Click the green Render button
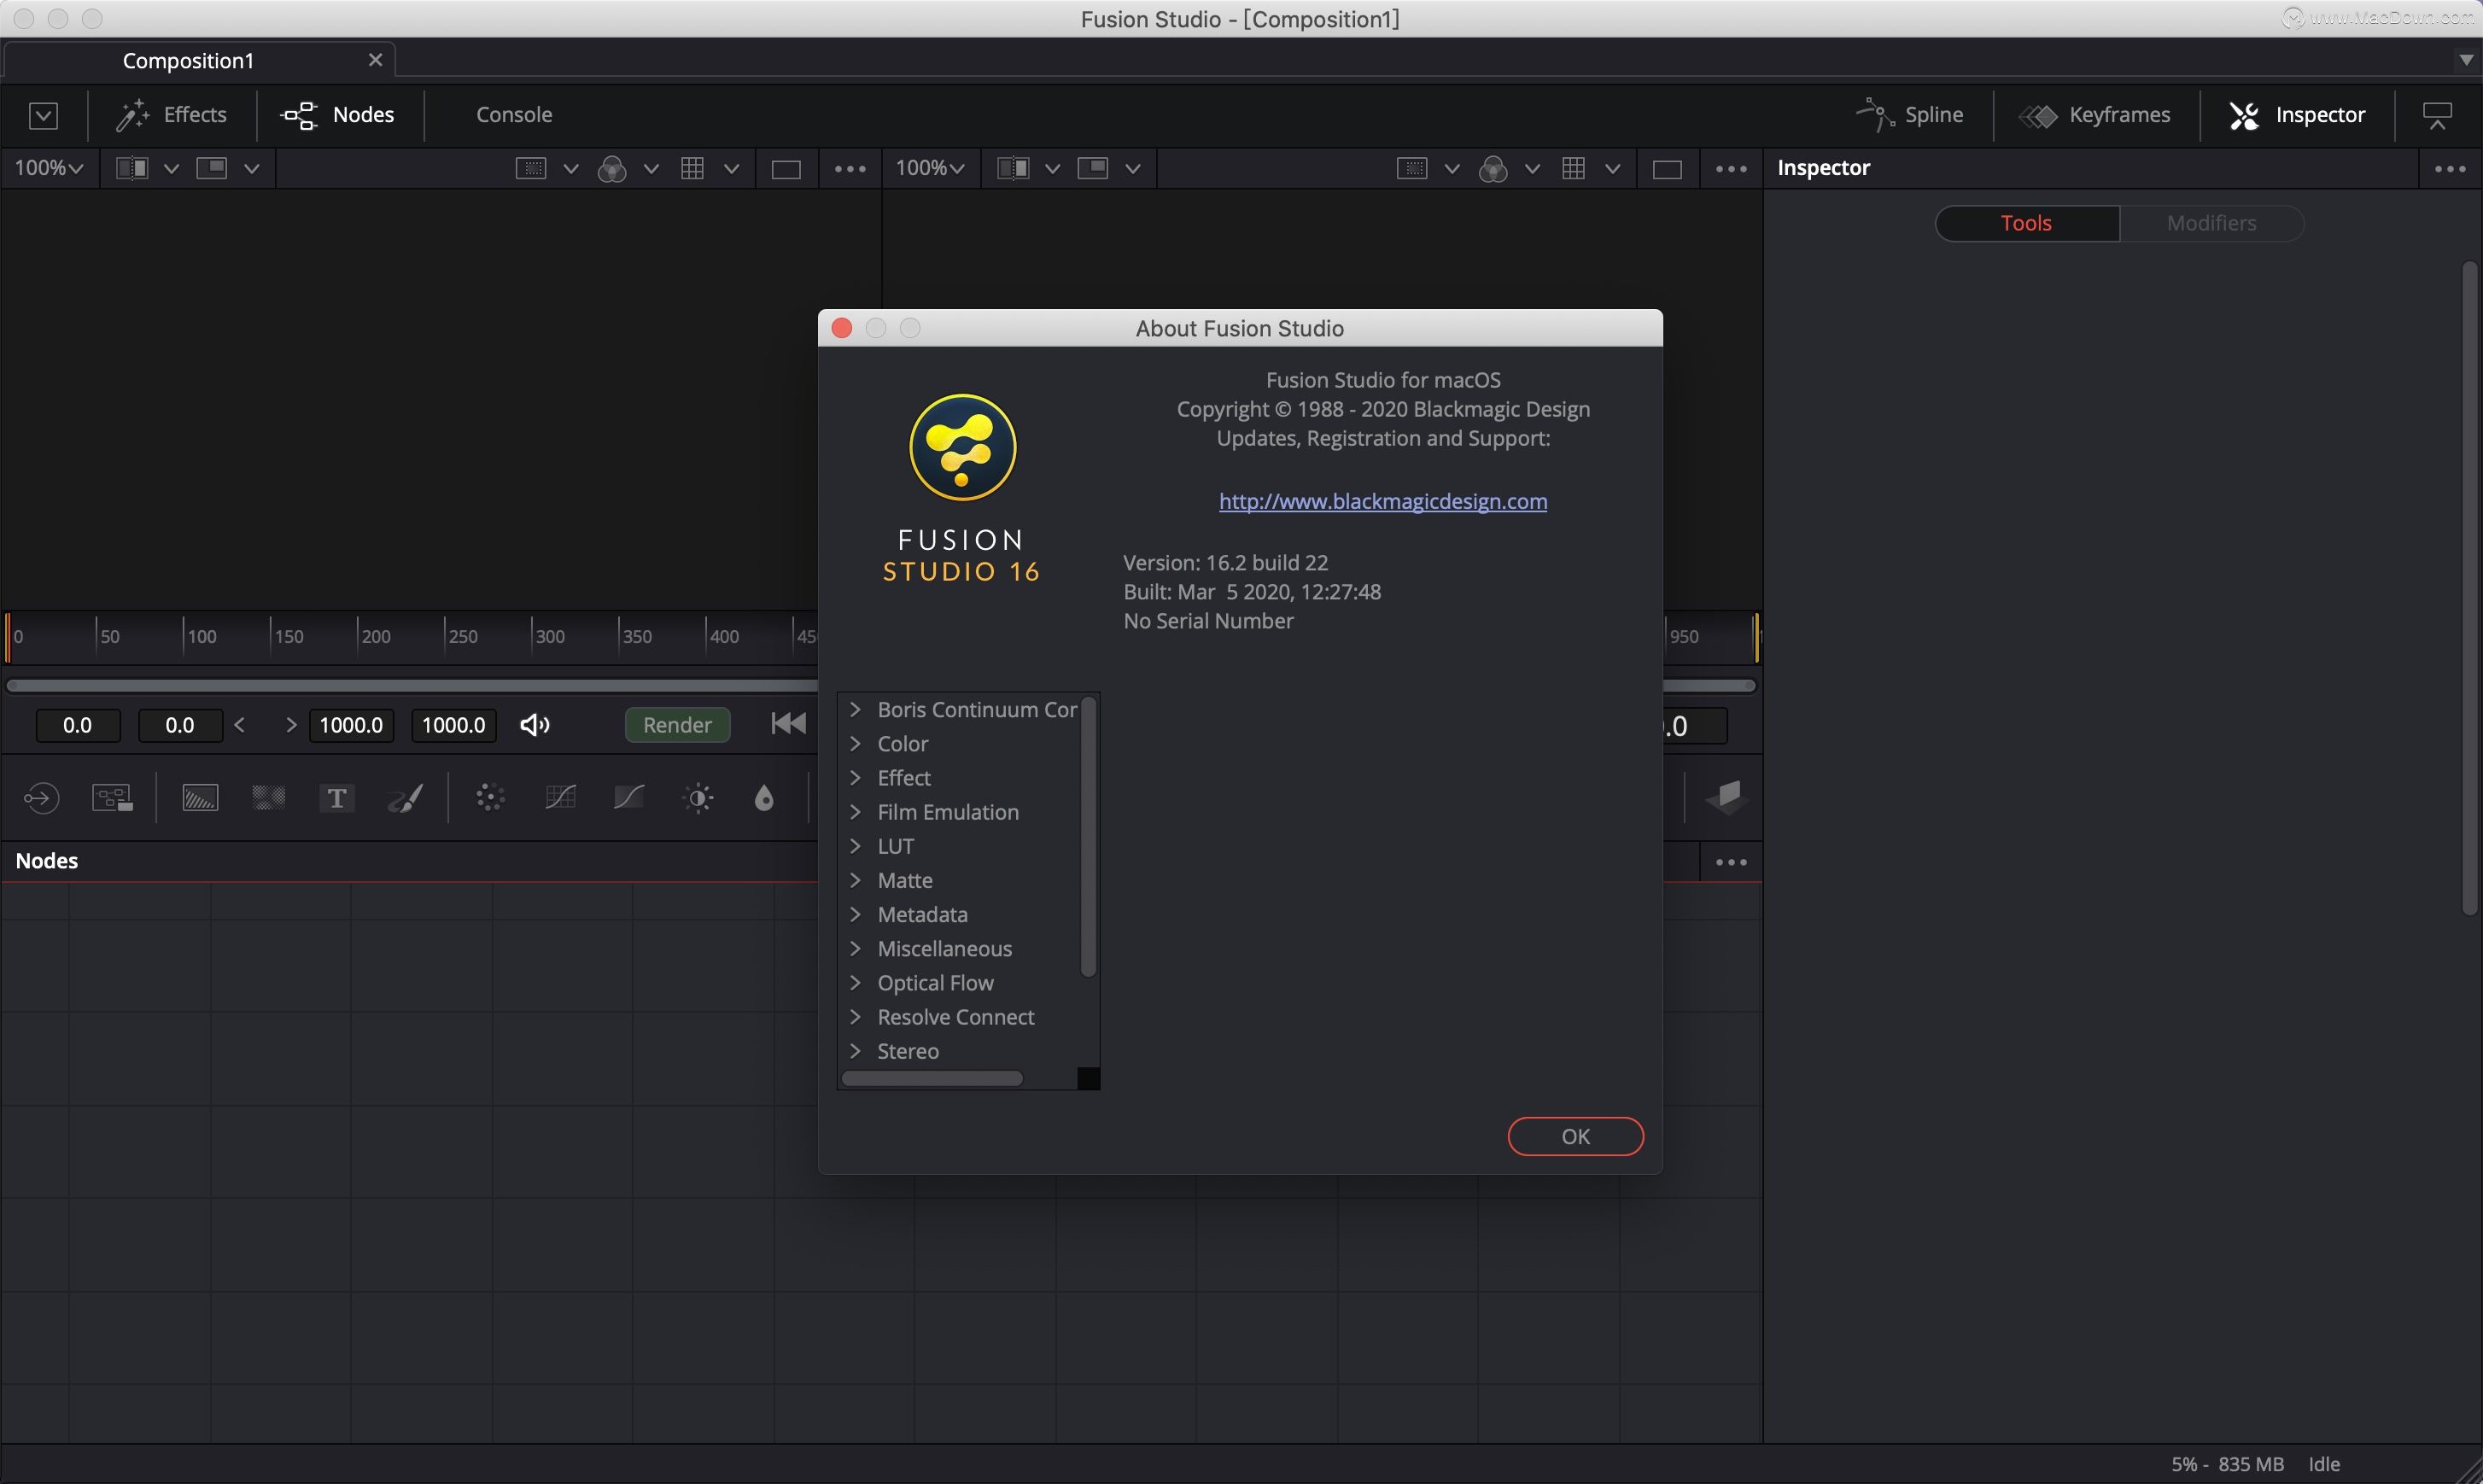This screenshot has height=1484, width=2483. 677,725
